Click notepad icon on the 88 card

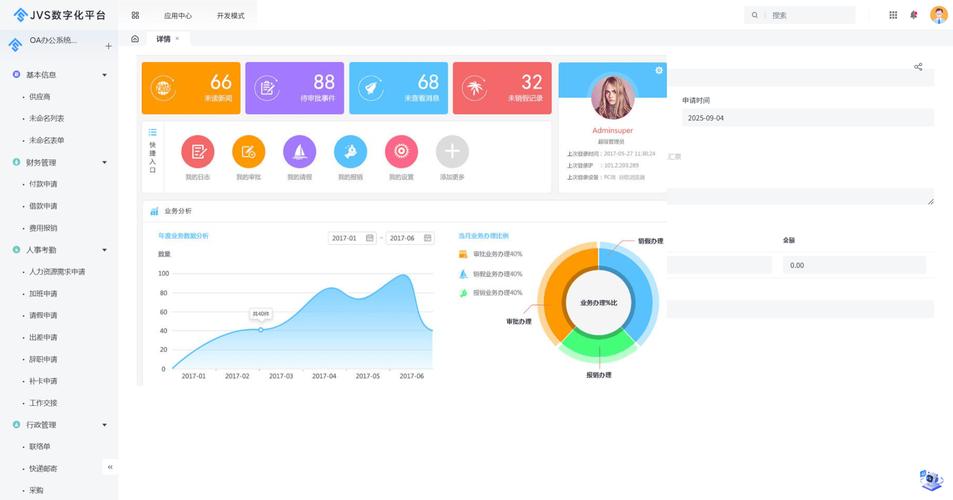pyautogui.click(x=267, y=89)
